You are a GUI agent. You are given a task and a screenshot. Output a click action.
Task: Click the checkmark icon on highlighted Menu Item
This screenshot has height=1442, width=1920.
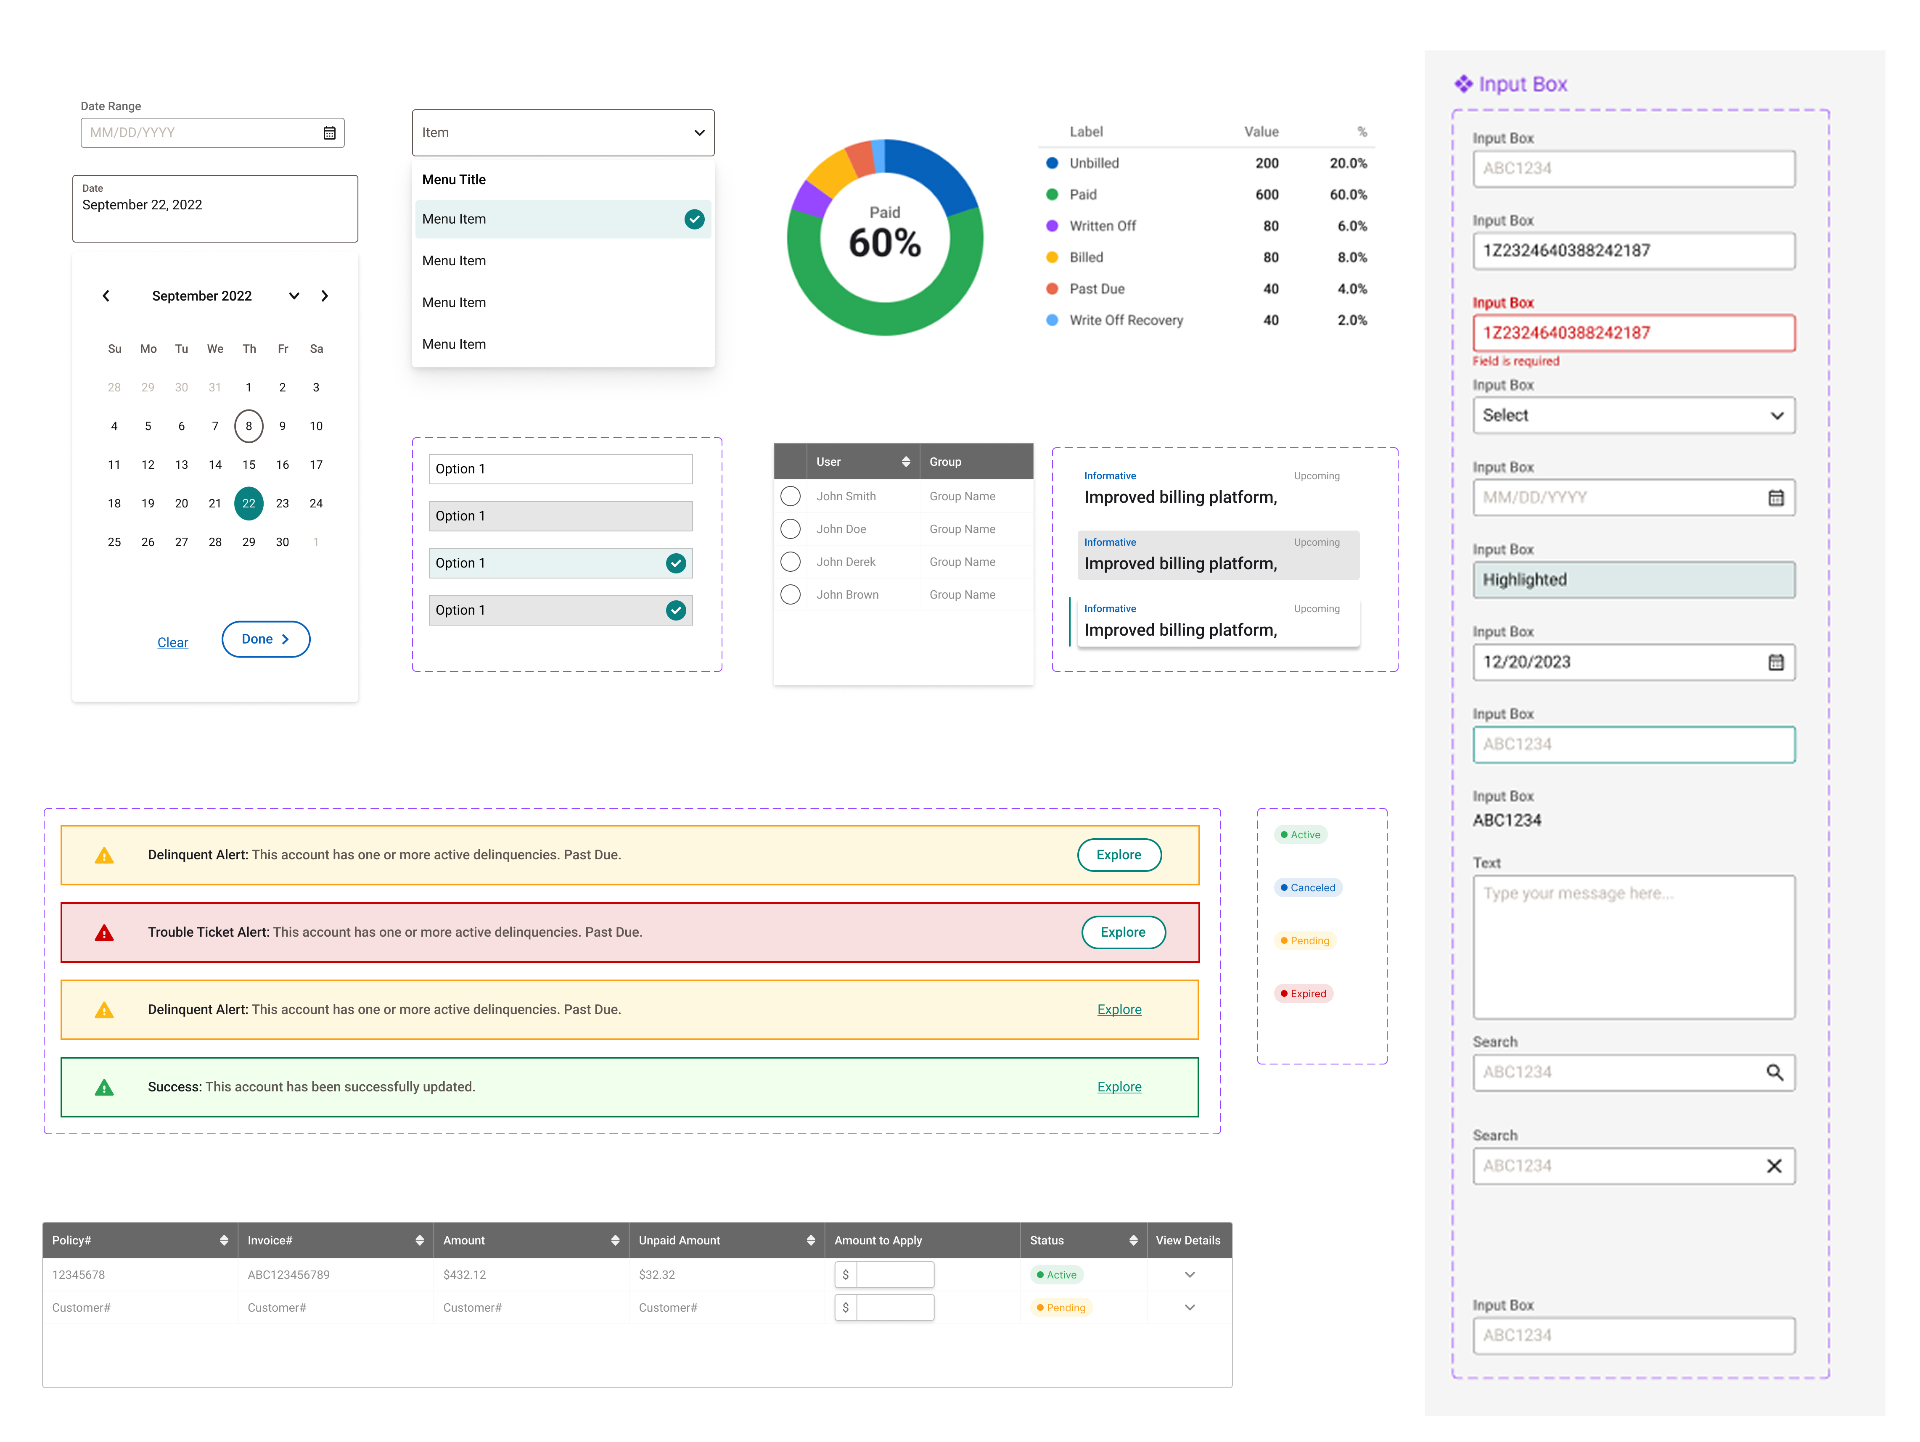pos(694,219)
